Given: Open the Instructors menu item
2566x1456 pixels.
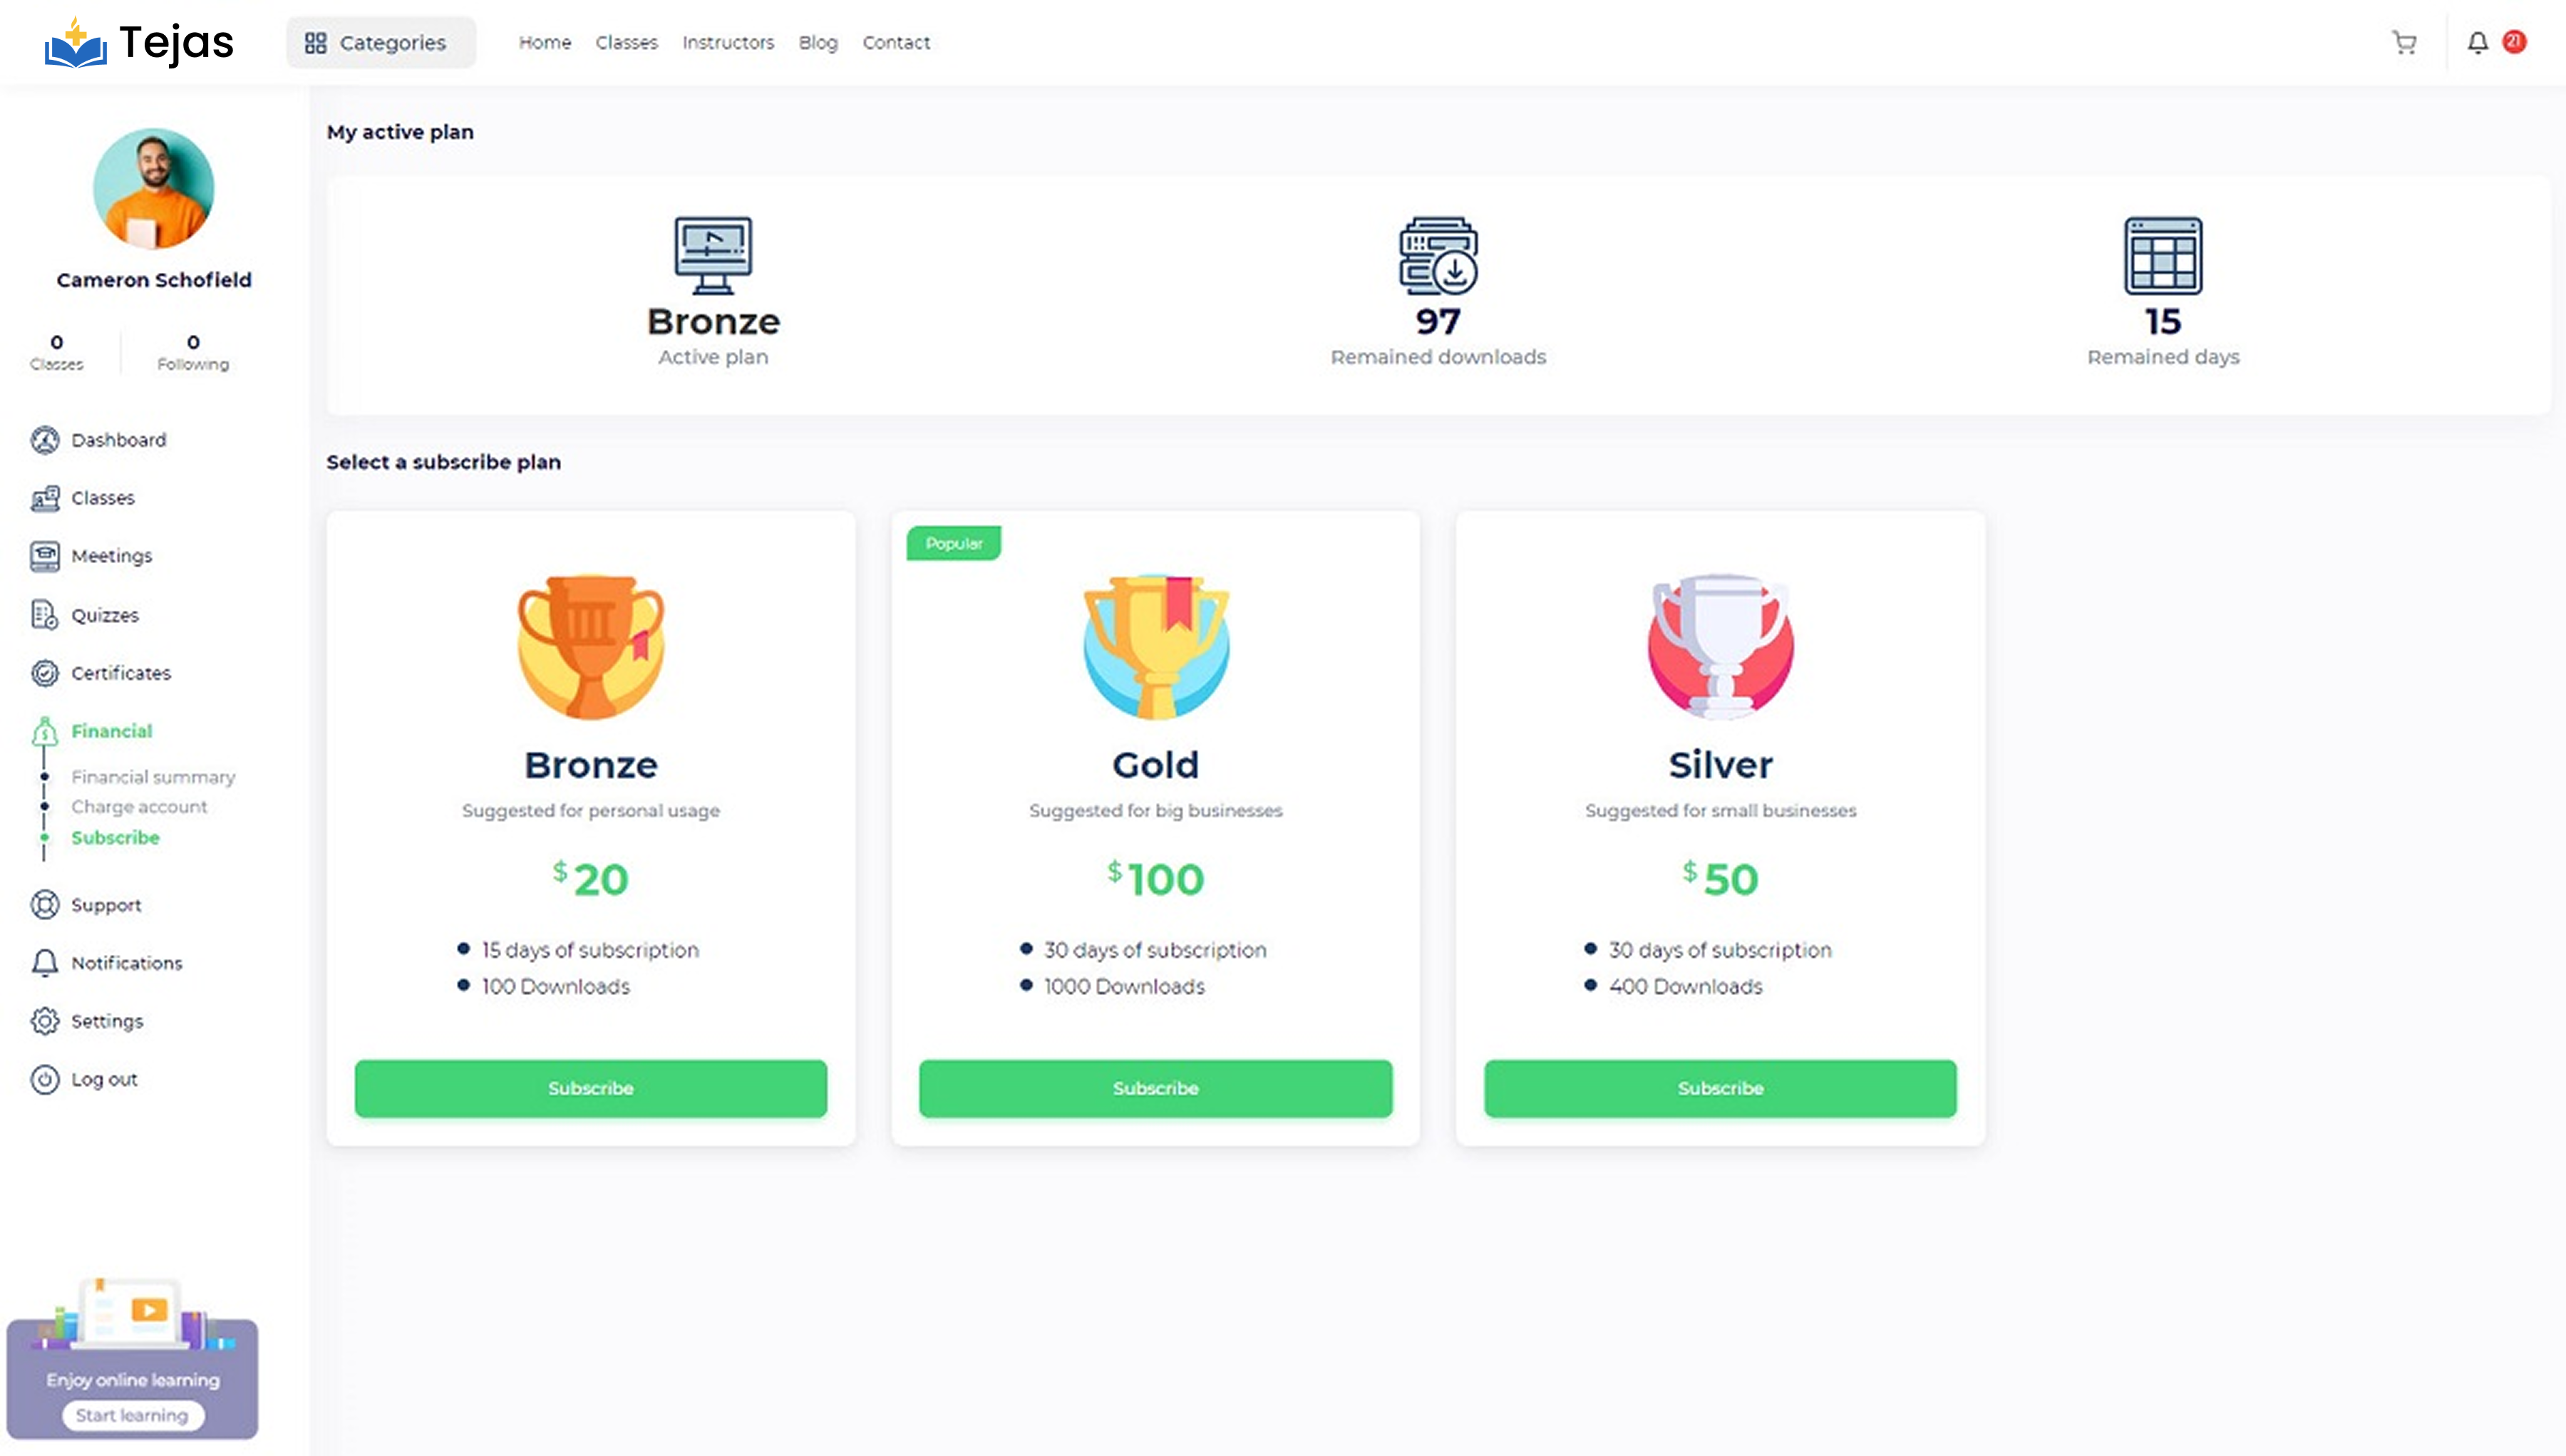Looking at the screenshot, I should click(x=728, y=42).
